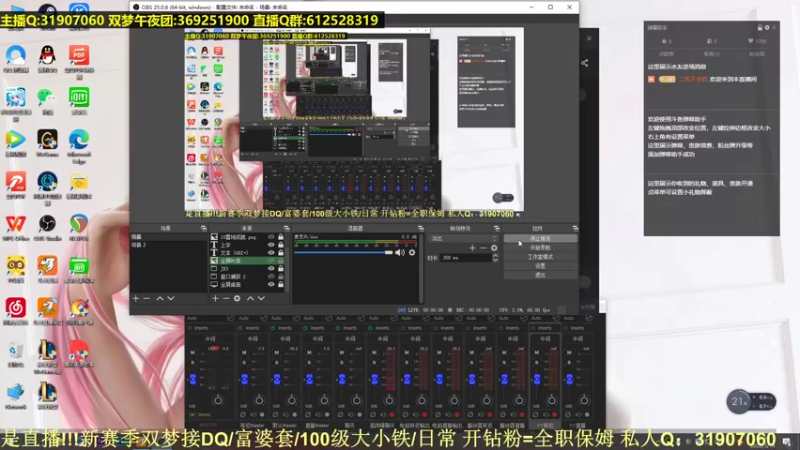Toggle visibility eye of 文本 (GDI+) source

click(271, 253)
